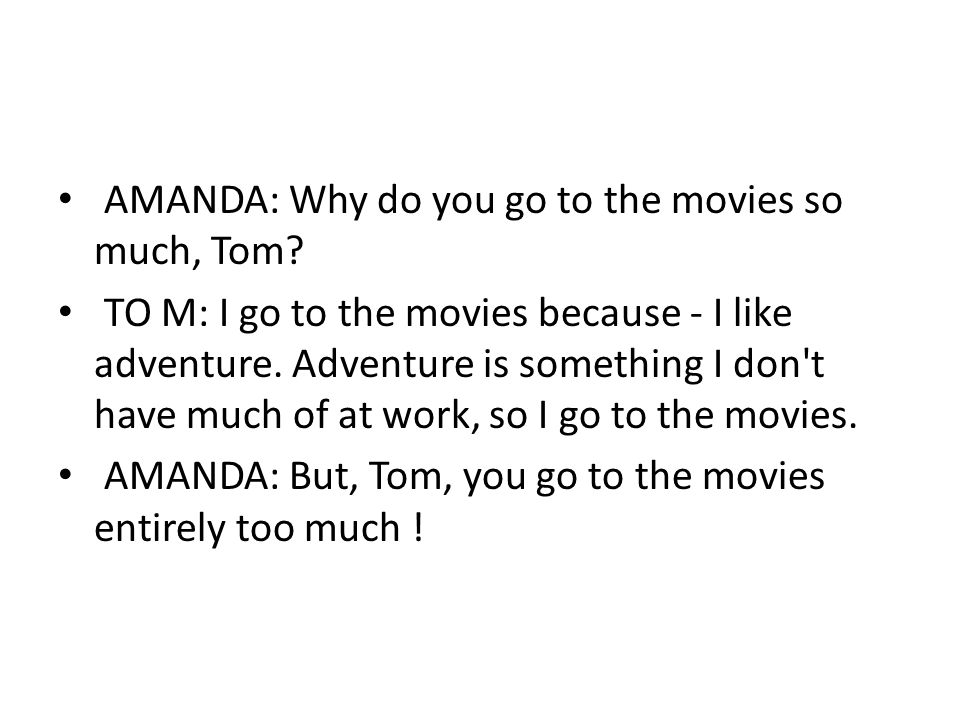
Task: Click the phrase 'I like' at line end
Action: coord(752,313)
